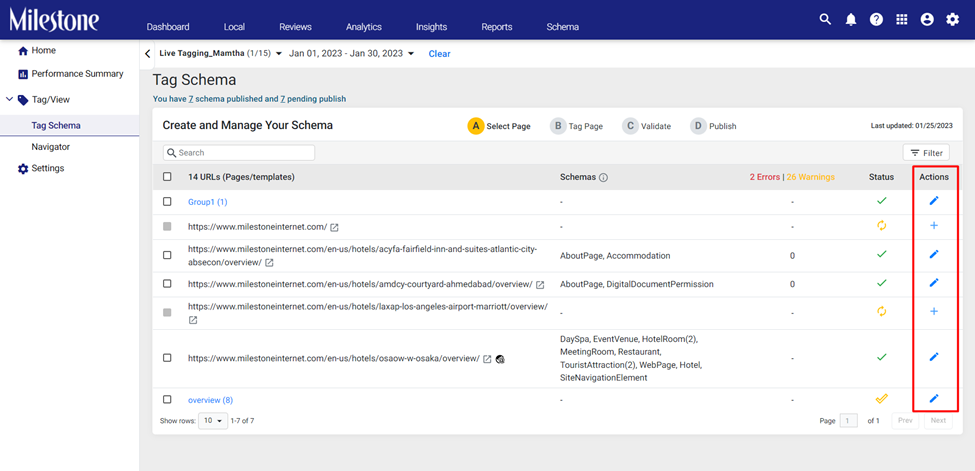
Task: Click the Select Page step A
Action: [x=499, y=126]
